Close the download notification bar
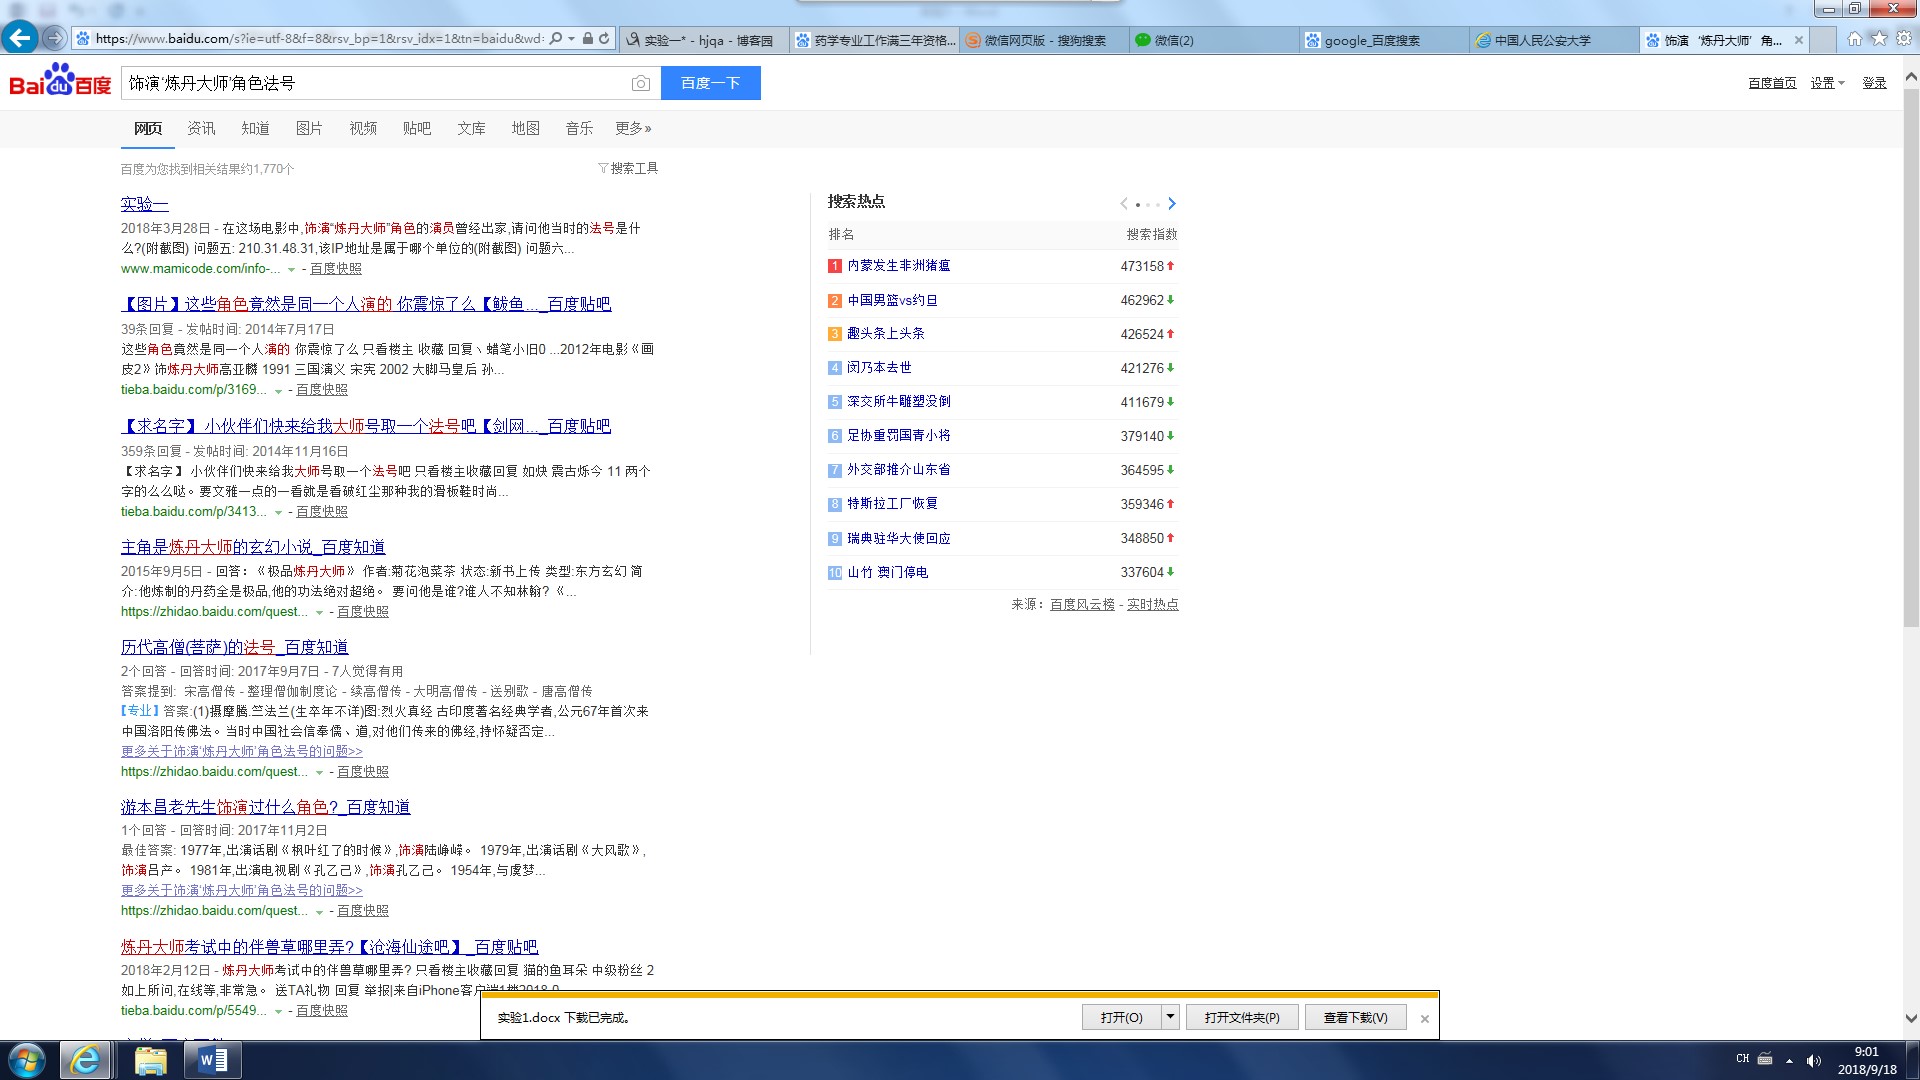This screenshot has width=1920, height=1080. pyautogui.click(x=1424, y=1019)
